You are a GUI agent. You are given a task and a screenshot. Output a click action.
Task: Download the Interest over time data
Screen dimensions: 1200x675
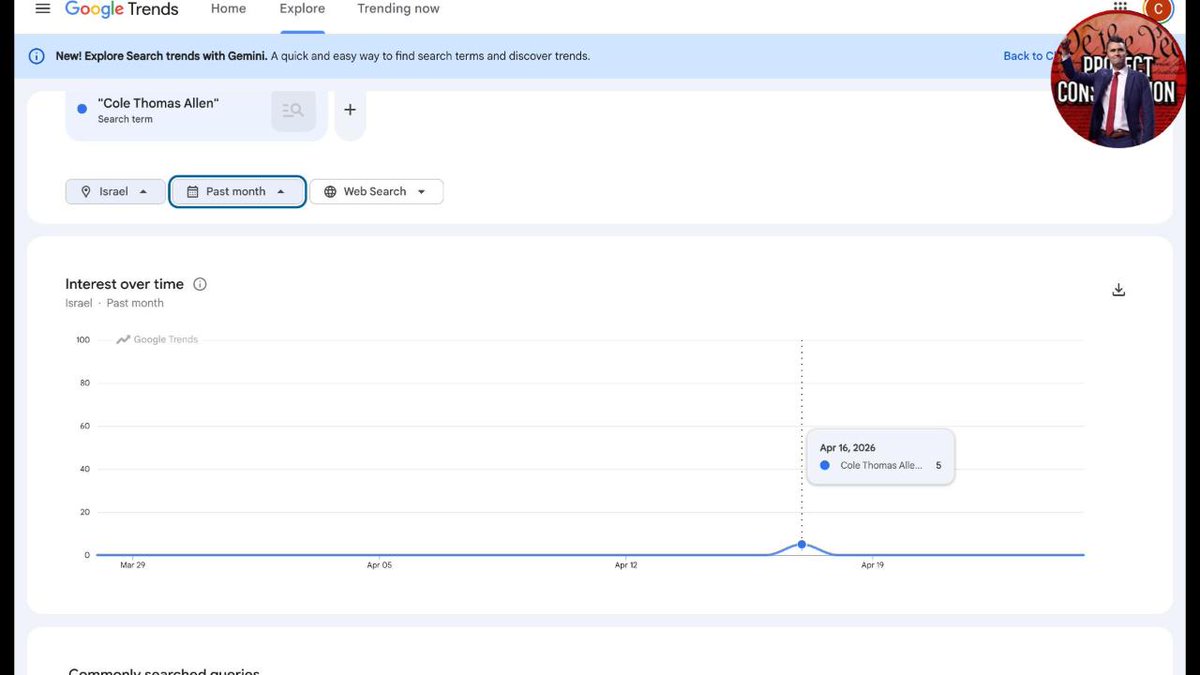1118,290
